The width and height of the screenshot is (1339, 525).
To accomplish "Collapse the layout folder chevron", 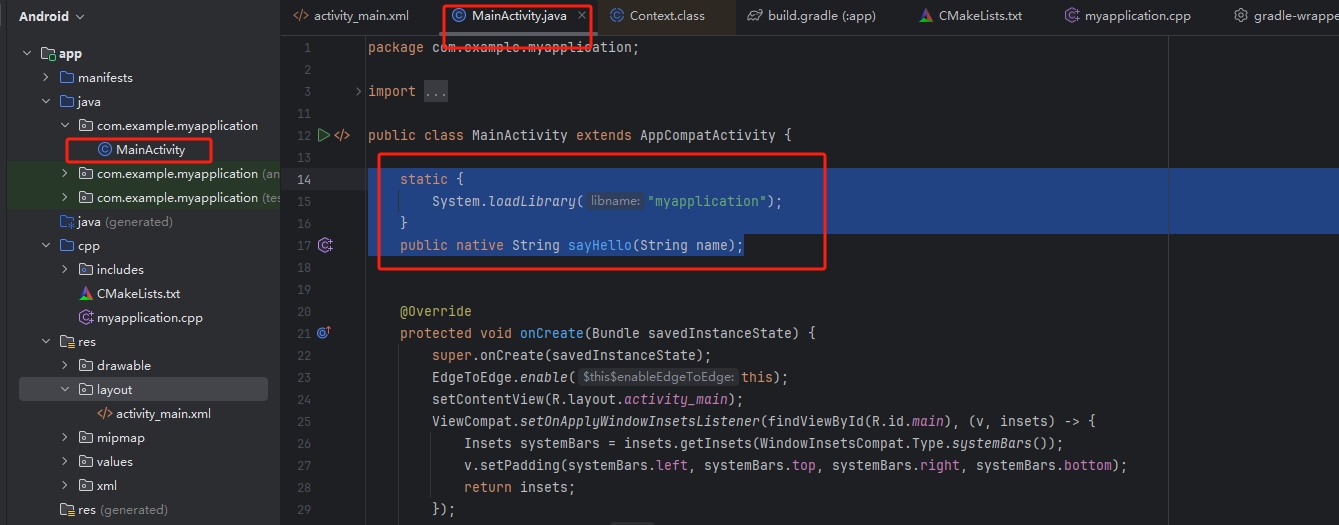I will (65, 390).
